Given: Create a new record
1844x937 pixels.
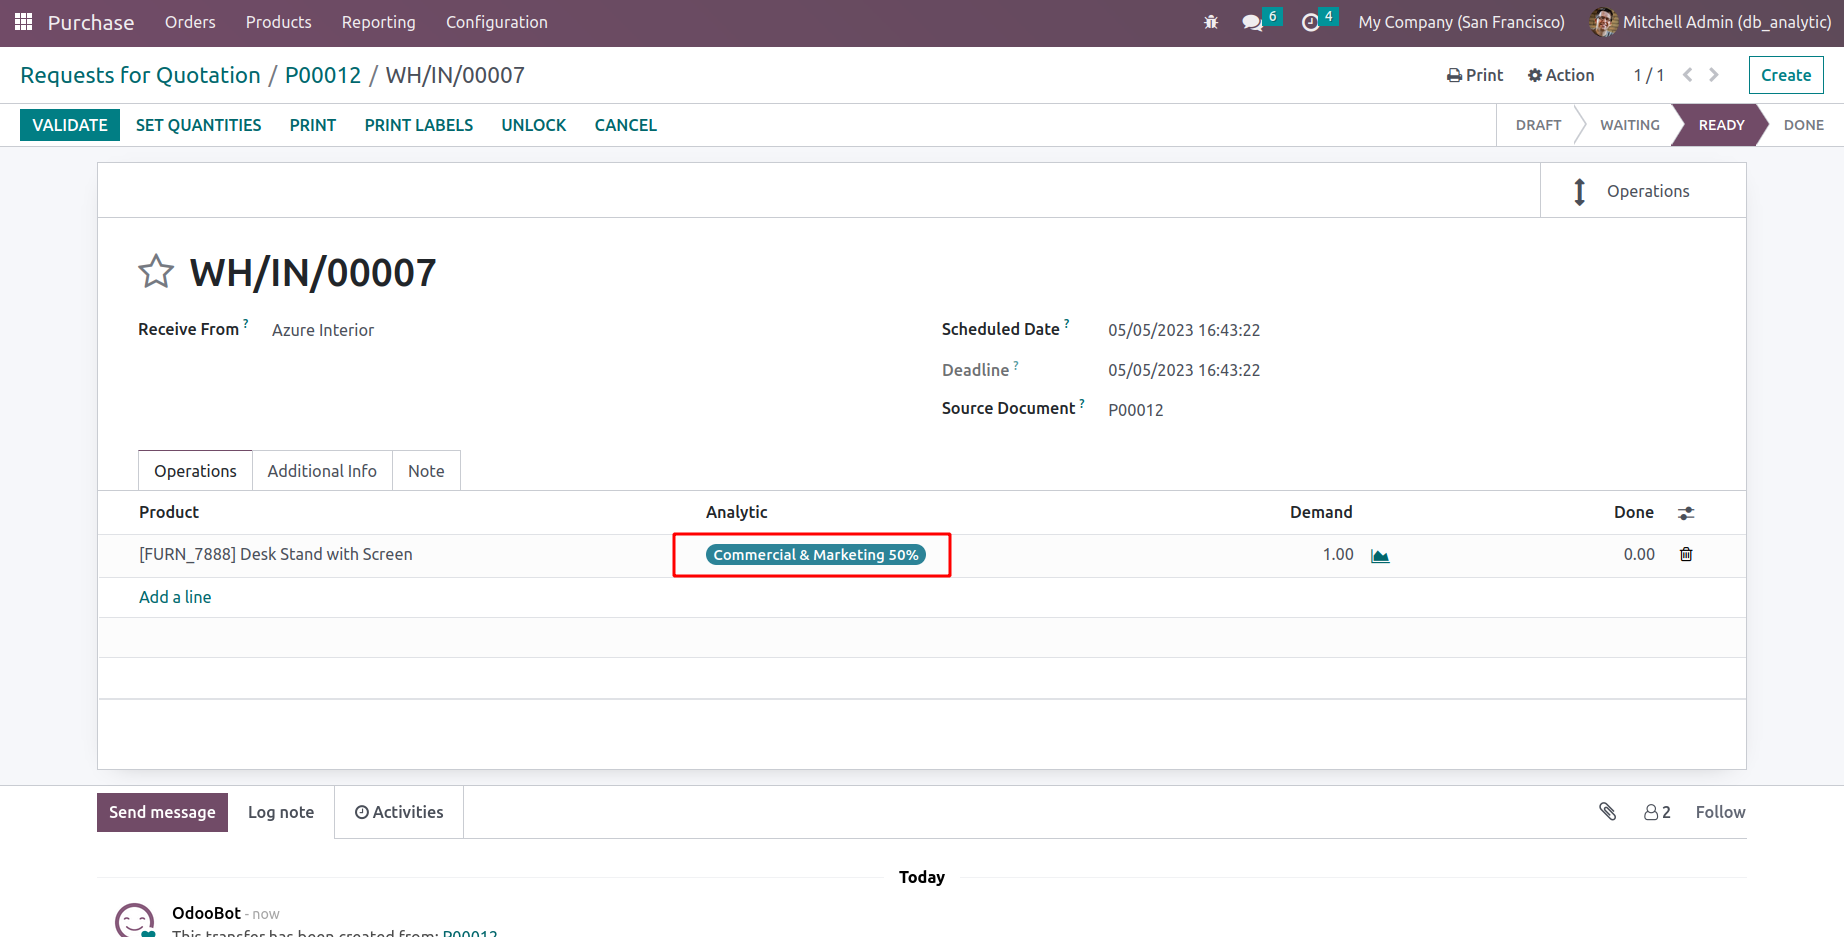Looking at the screenshot, I should pos(1786,75).
